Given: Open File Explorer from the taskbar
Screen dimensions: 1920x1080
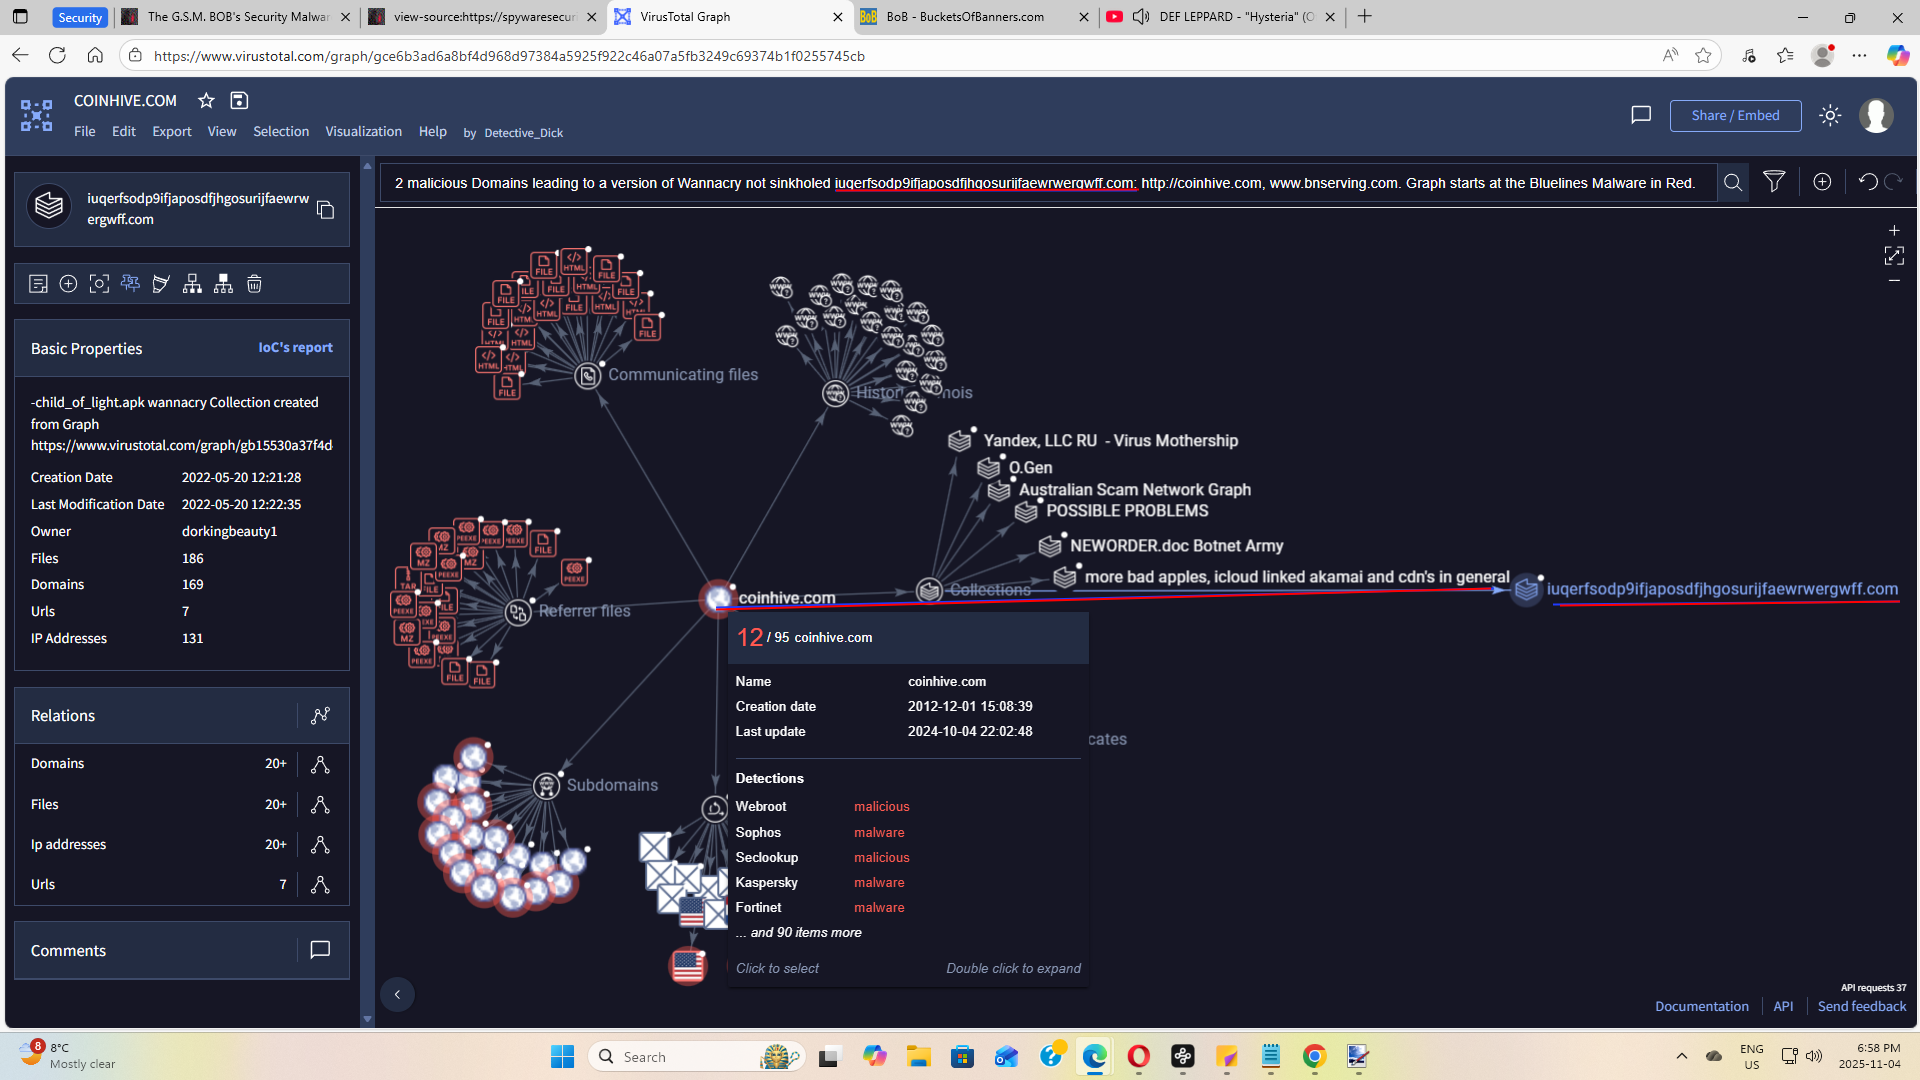Looking at the screenshot, I should [918, 1057].
